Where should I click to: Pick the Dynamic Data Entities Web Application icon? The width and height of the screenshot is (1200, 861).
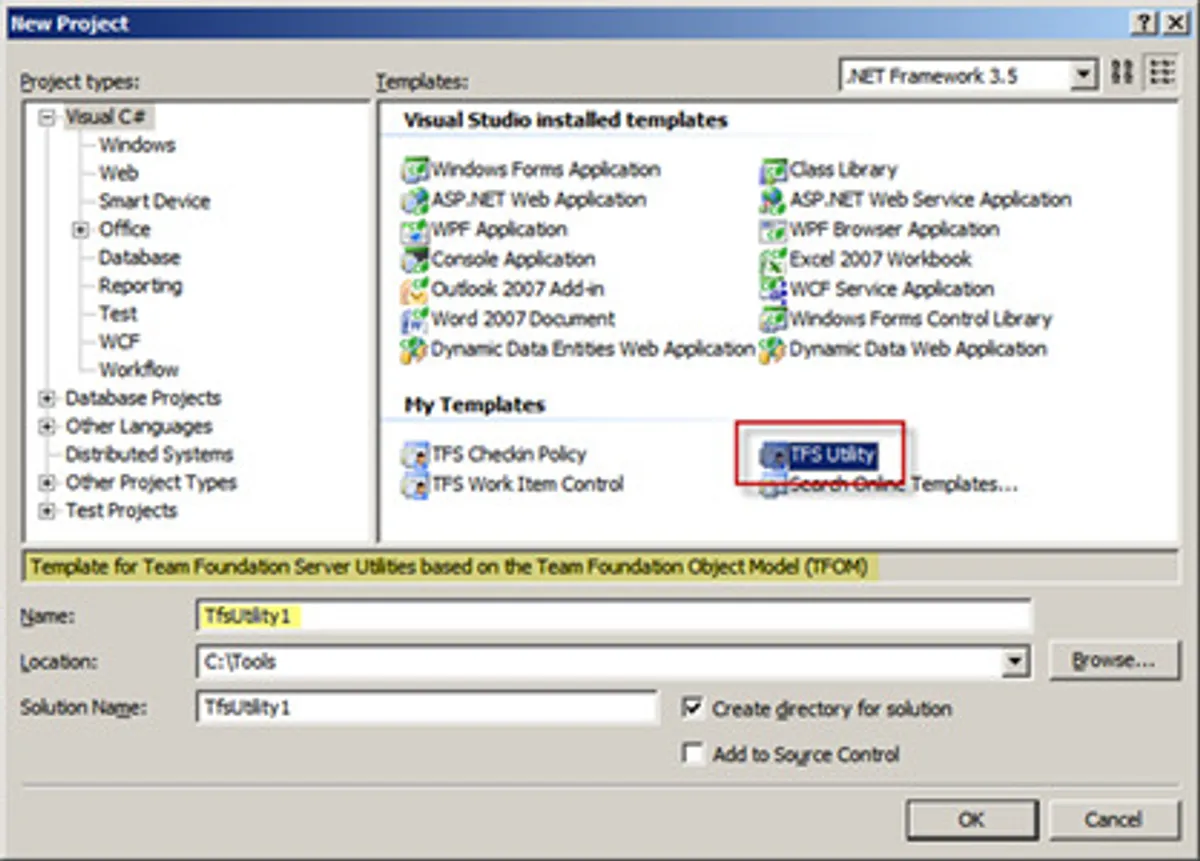[415, 350]
